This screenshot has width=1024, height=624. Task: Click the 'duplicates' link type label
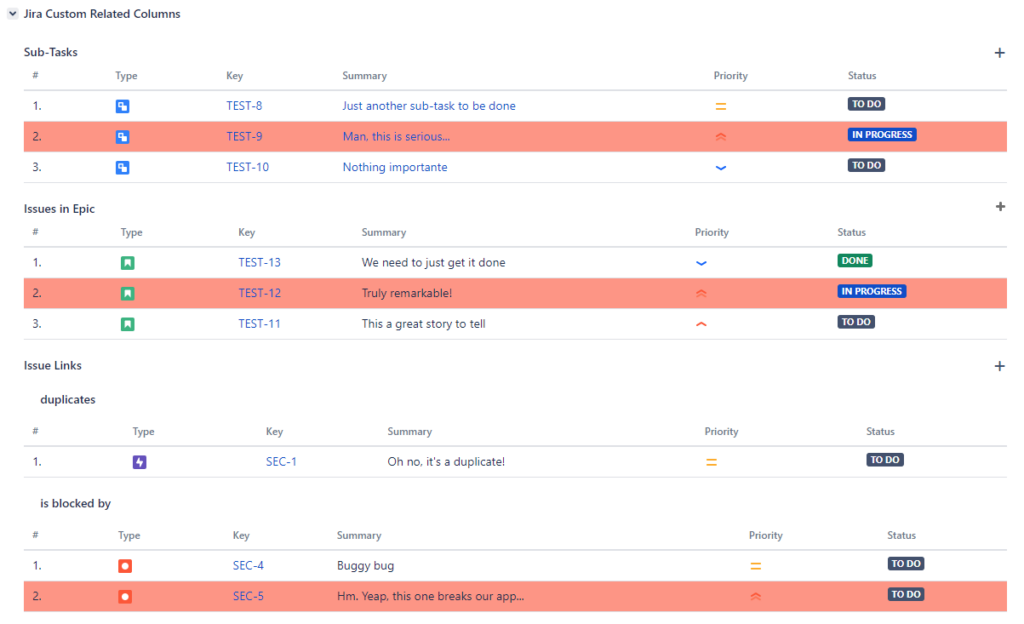(68, 399)
